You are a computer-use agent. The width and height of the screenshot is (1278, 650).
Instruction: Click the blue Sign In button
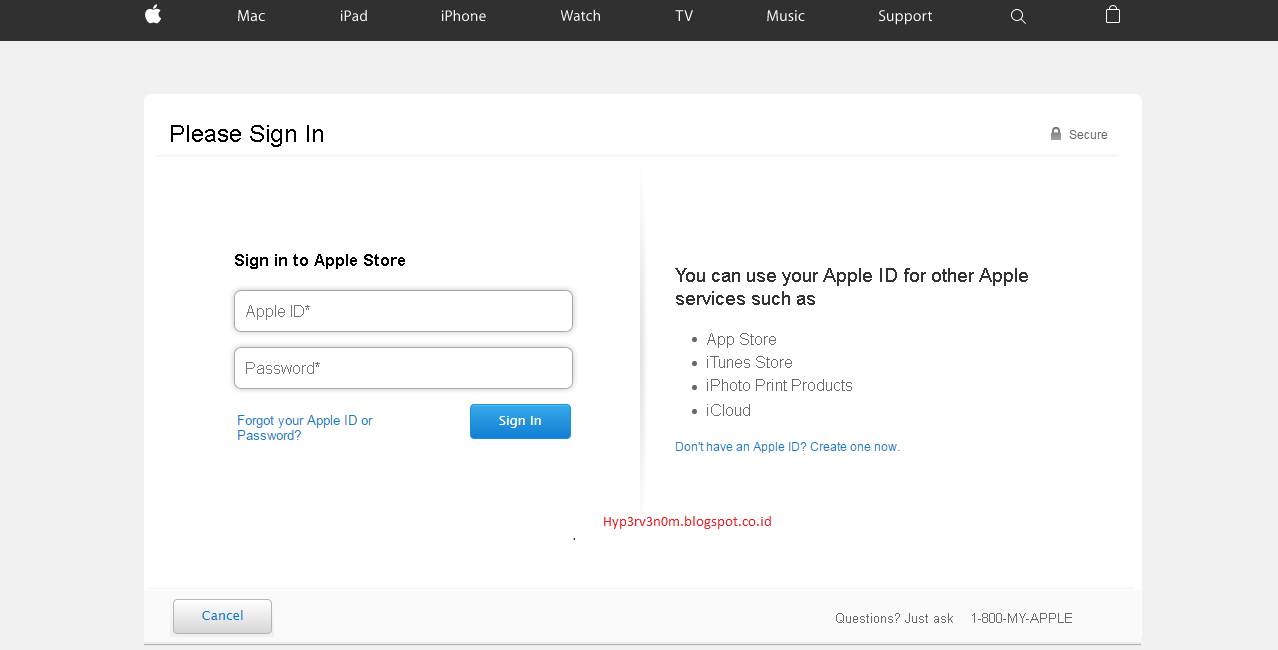(520, 421)
